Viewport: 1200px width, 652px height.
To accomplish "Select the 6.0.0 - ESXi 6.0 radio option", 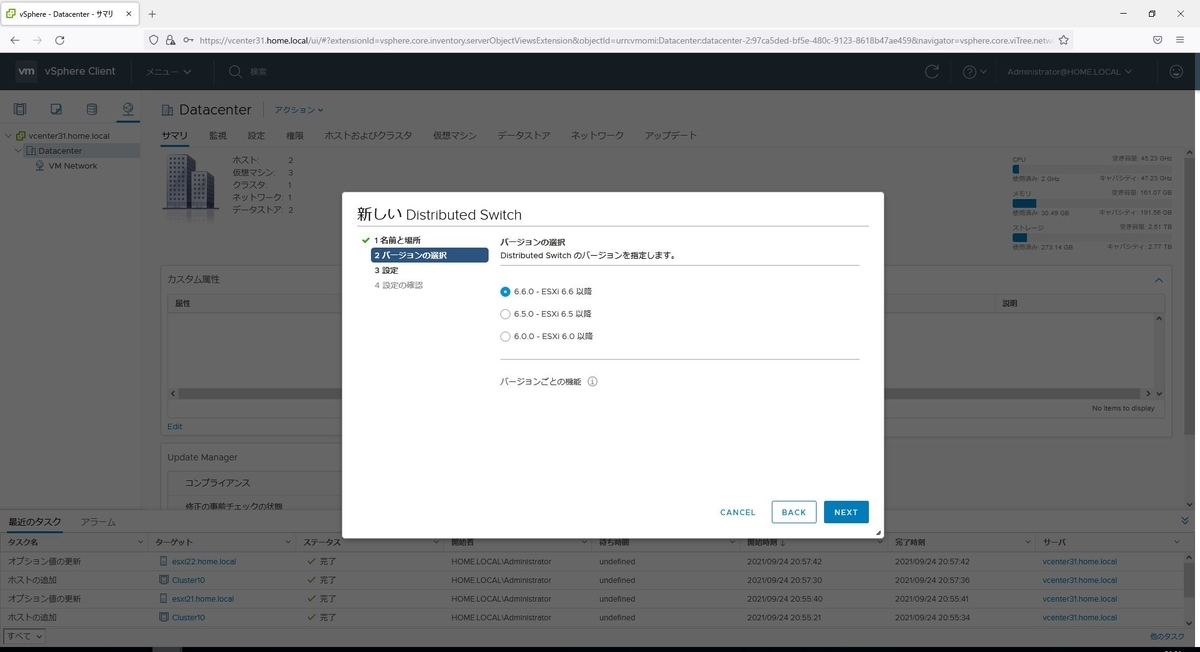I will point(505,337).
